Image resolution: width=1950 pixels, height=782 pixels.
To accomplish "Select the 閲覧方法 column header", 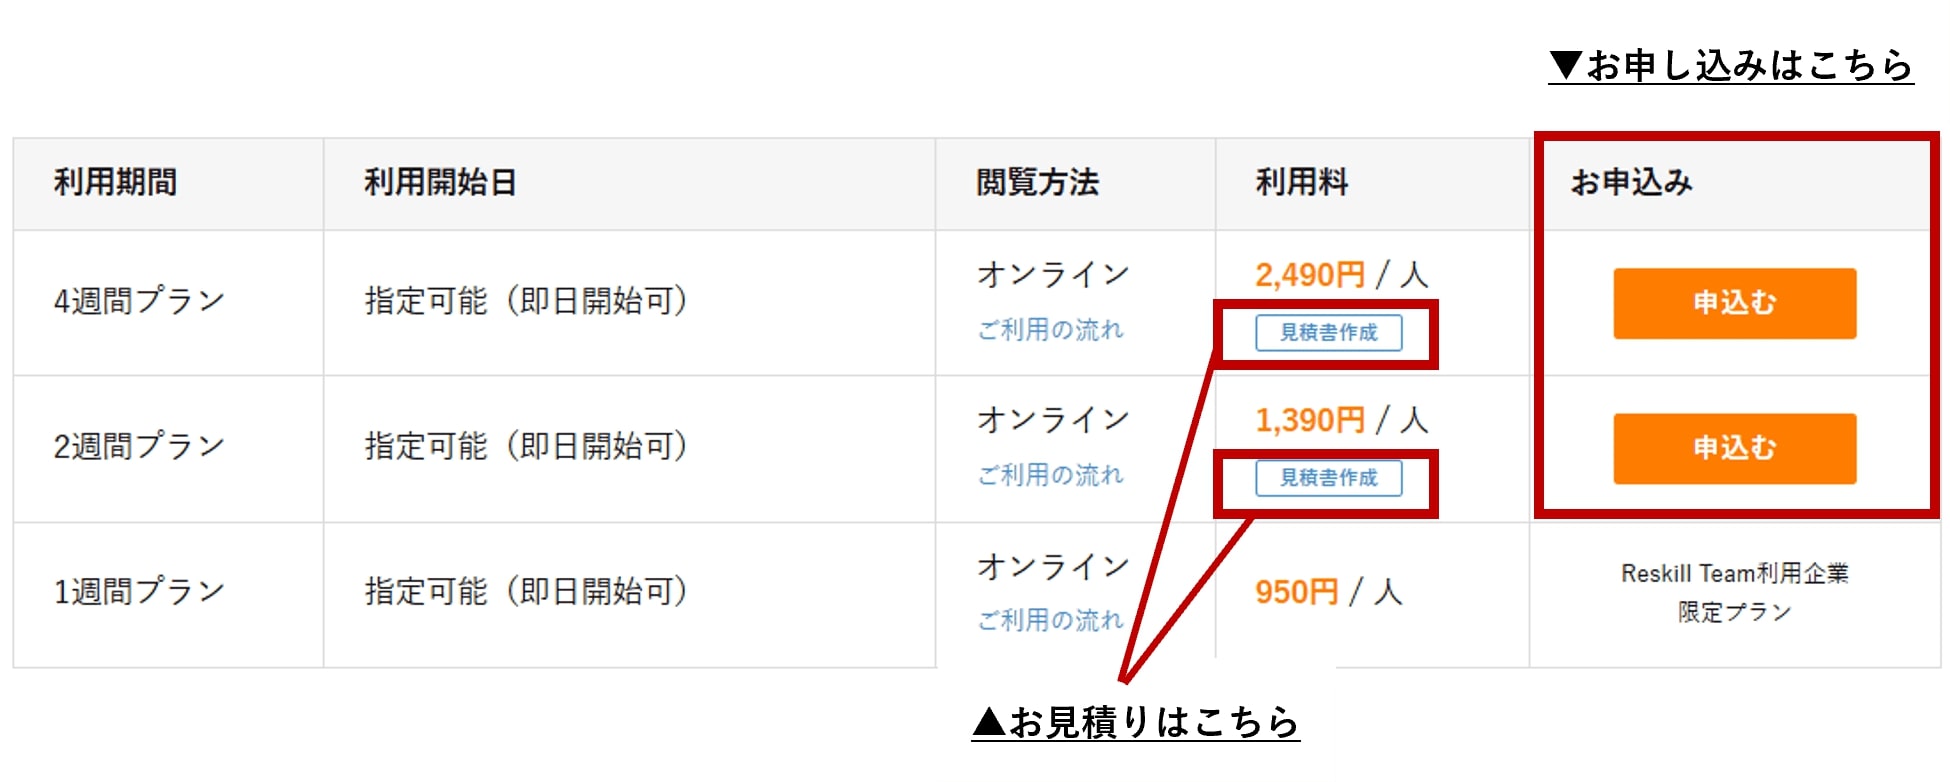I will 1037,182.
